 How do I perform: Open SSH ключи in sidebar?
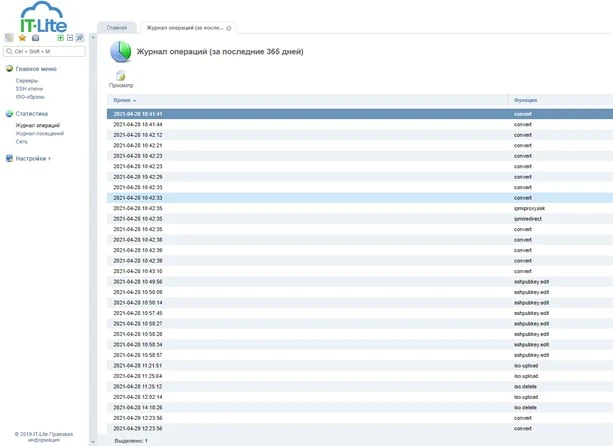[x=29, y=88]
